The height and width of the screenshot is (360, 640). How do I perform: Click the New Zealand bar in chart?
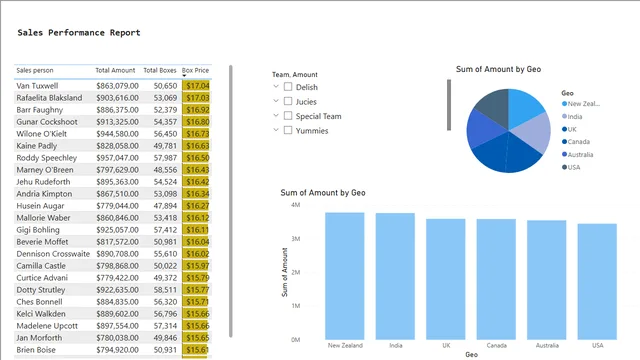345,276
